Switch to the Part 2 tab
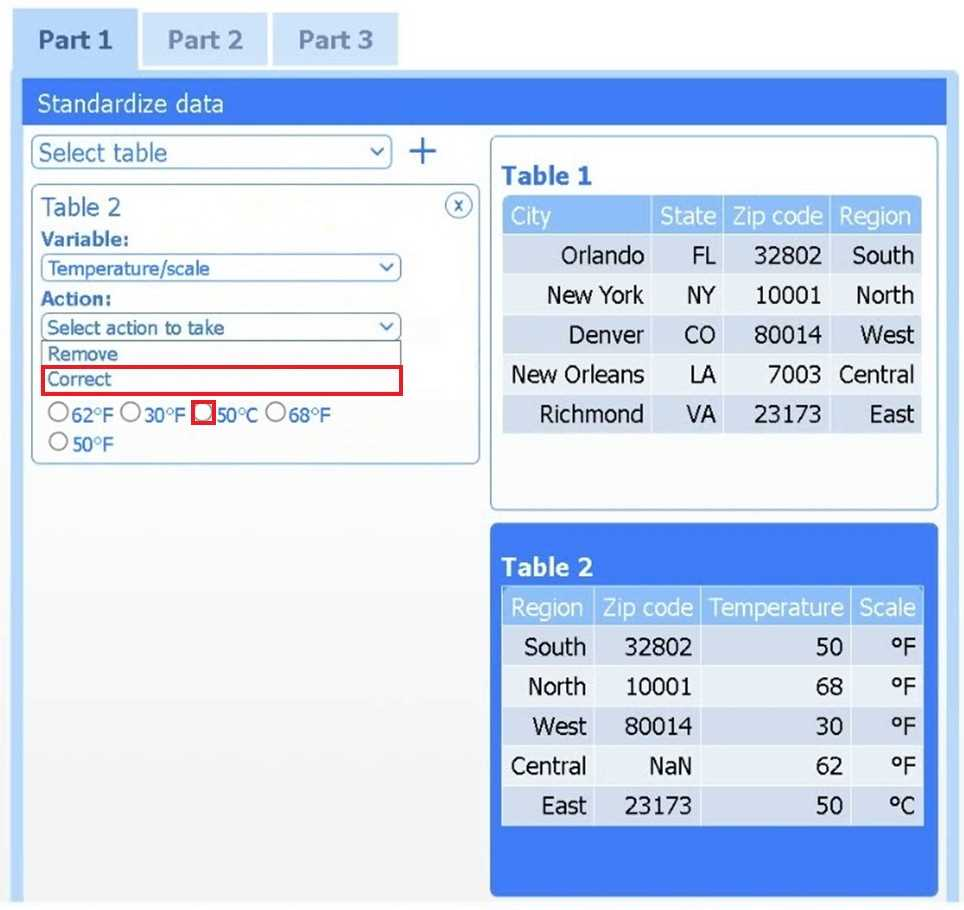964x910 pixels. click(205, 40)
